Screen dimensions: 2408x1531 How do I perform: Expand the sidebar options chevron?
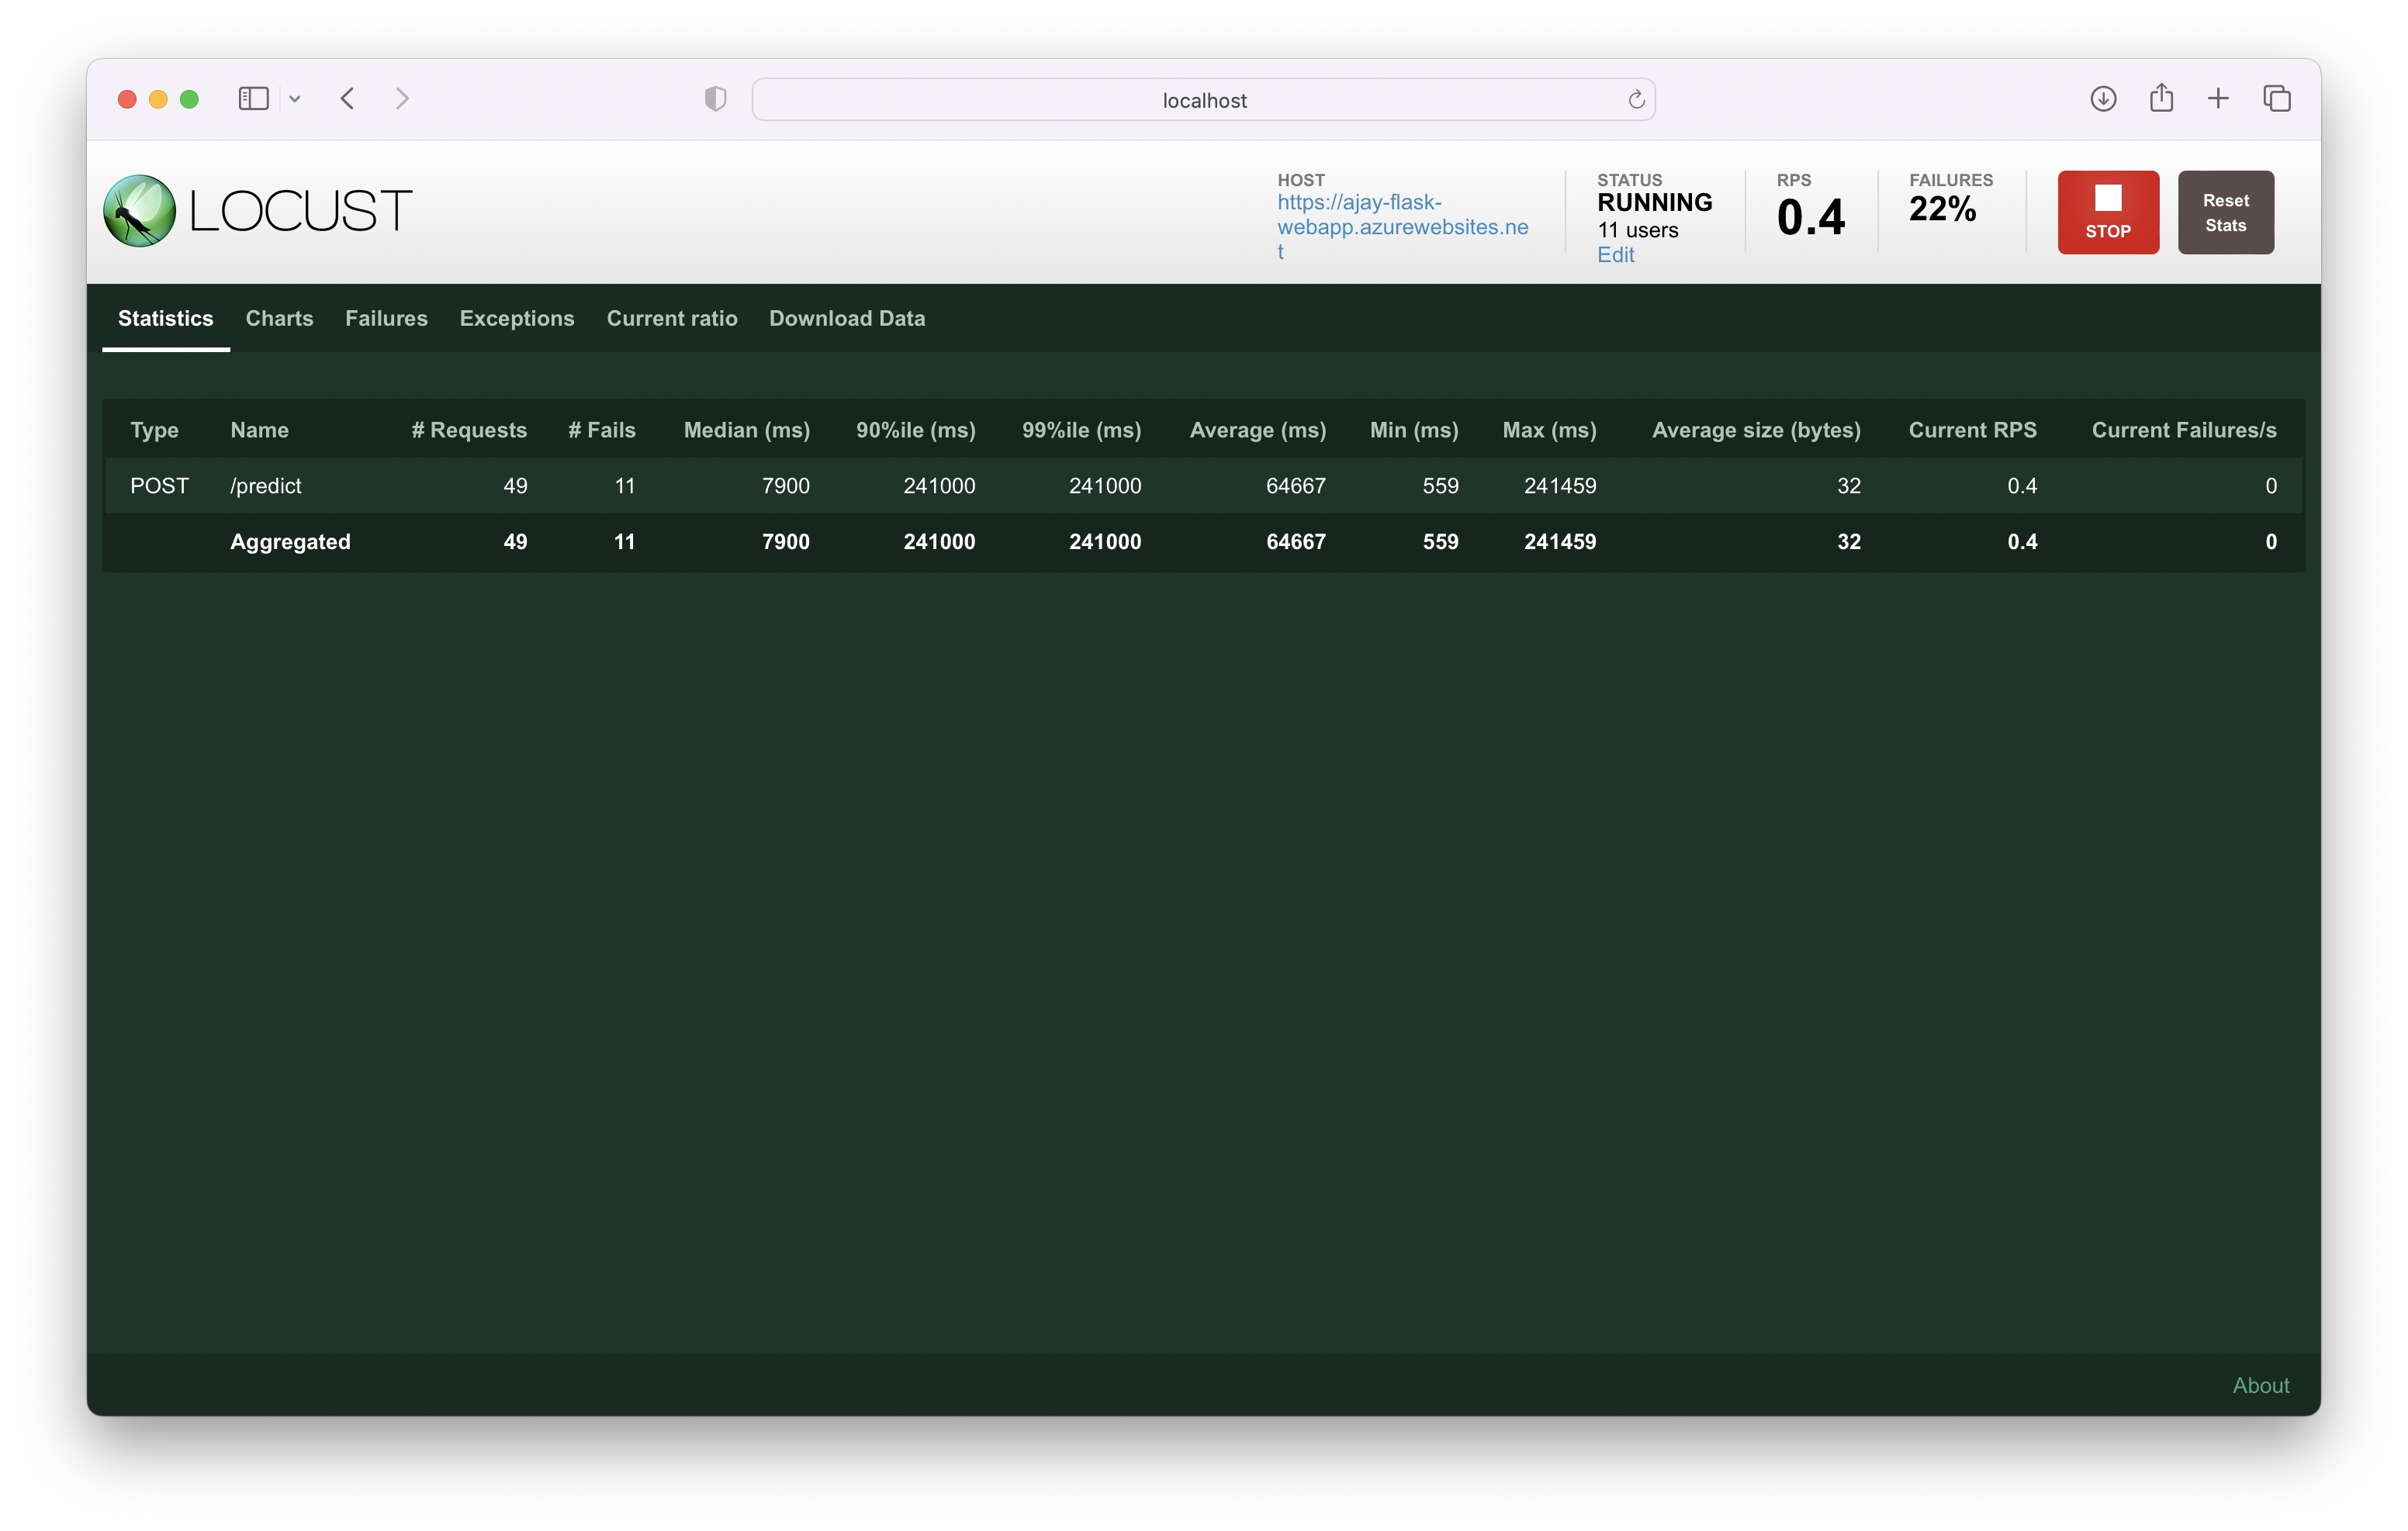click(295, 98)
